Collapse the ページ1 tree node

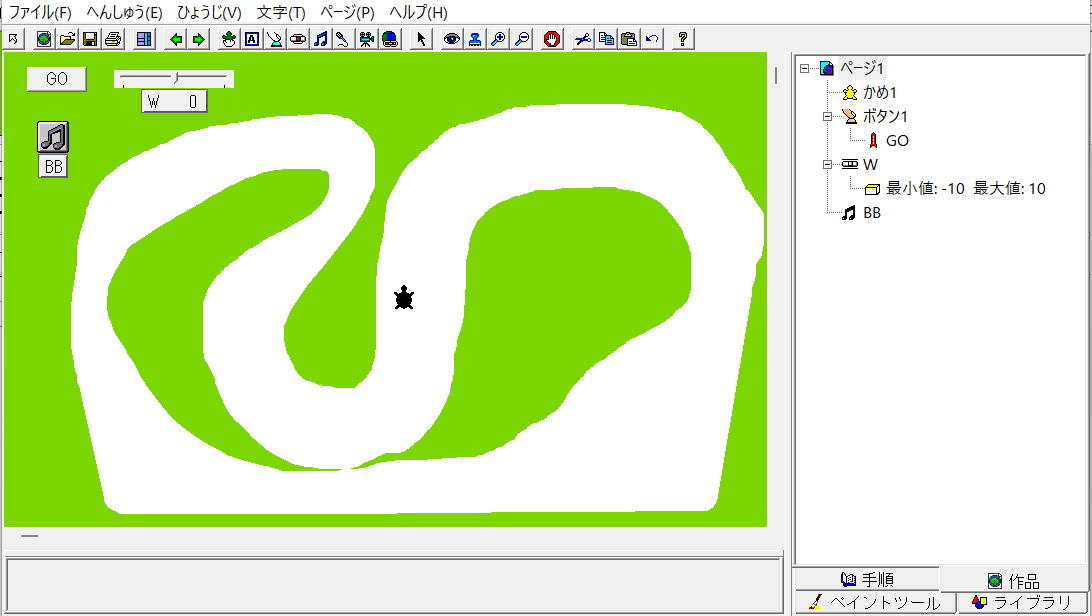pyautogui.click(x=804, y=68)
